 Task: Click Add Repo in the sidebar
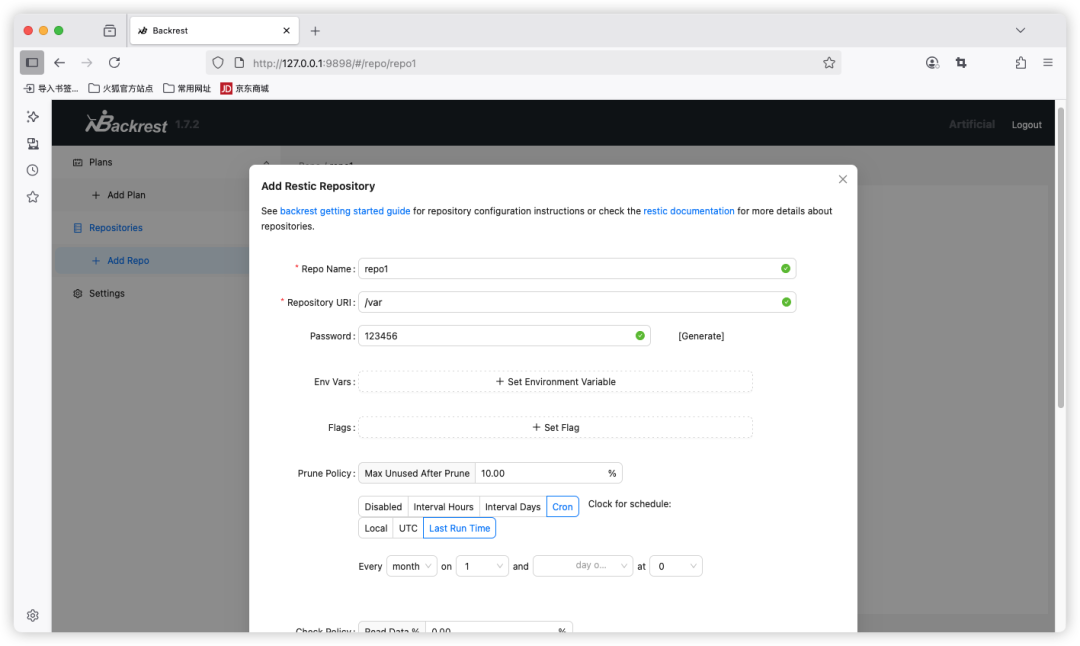point(128,260)
